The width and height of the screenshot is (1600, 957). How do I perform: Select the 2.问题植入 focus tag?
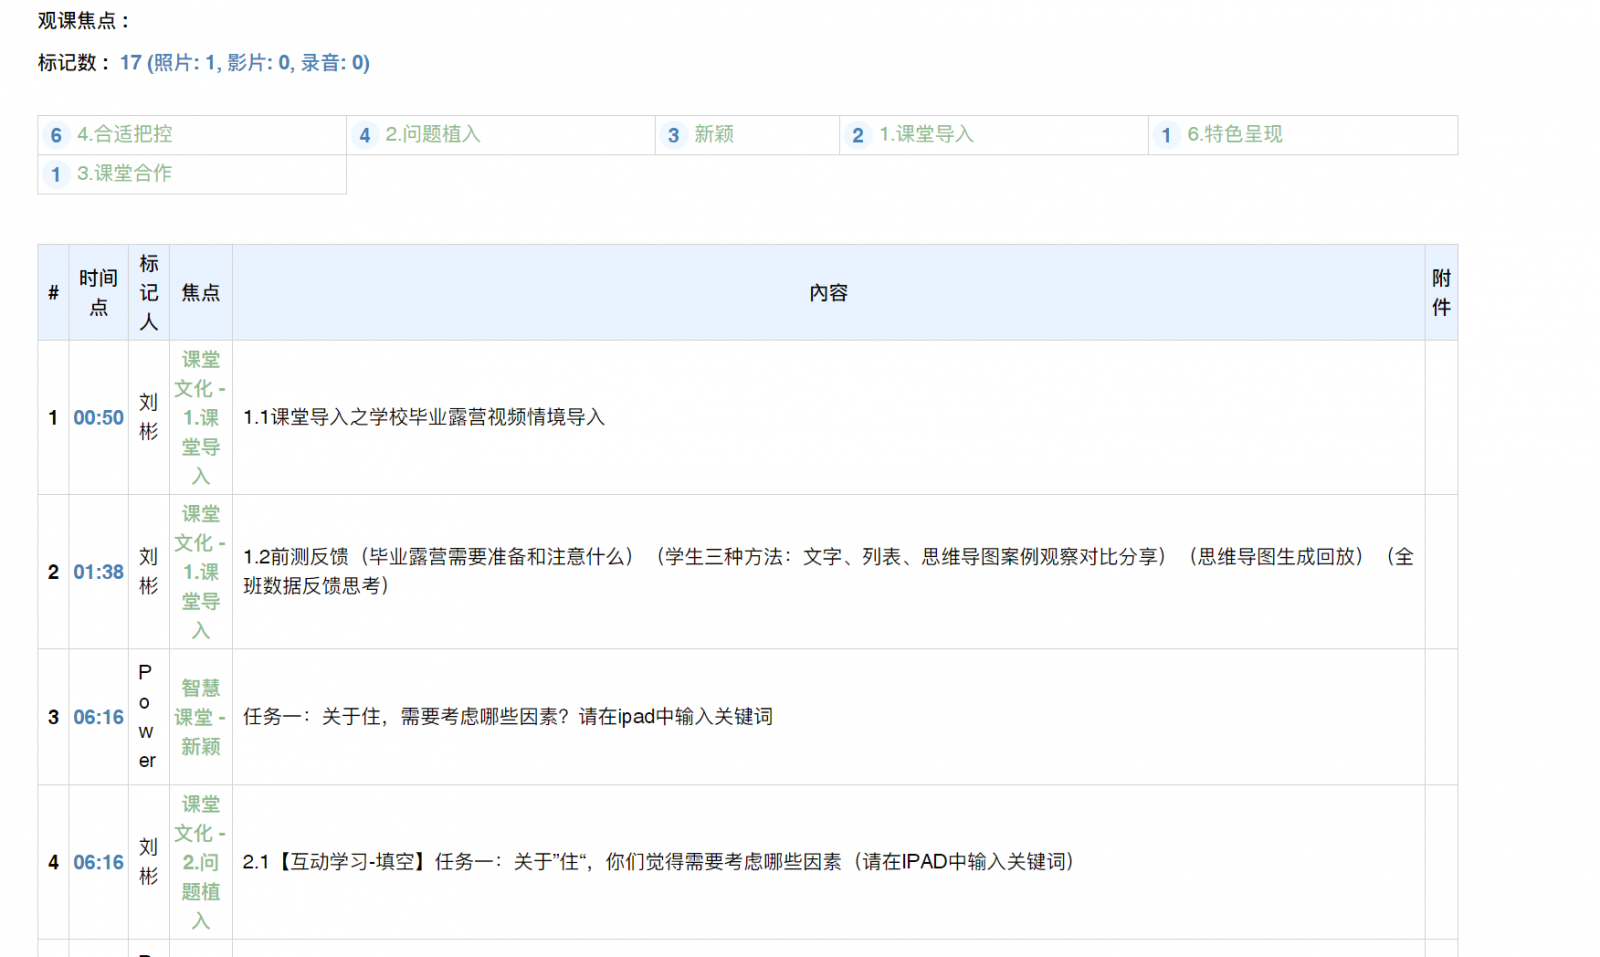pyautogui.click(x=433, y=134)
